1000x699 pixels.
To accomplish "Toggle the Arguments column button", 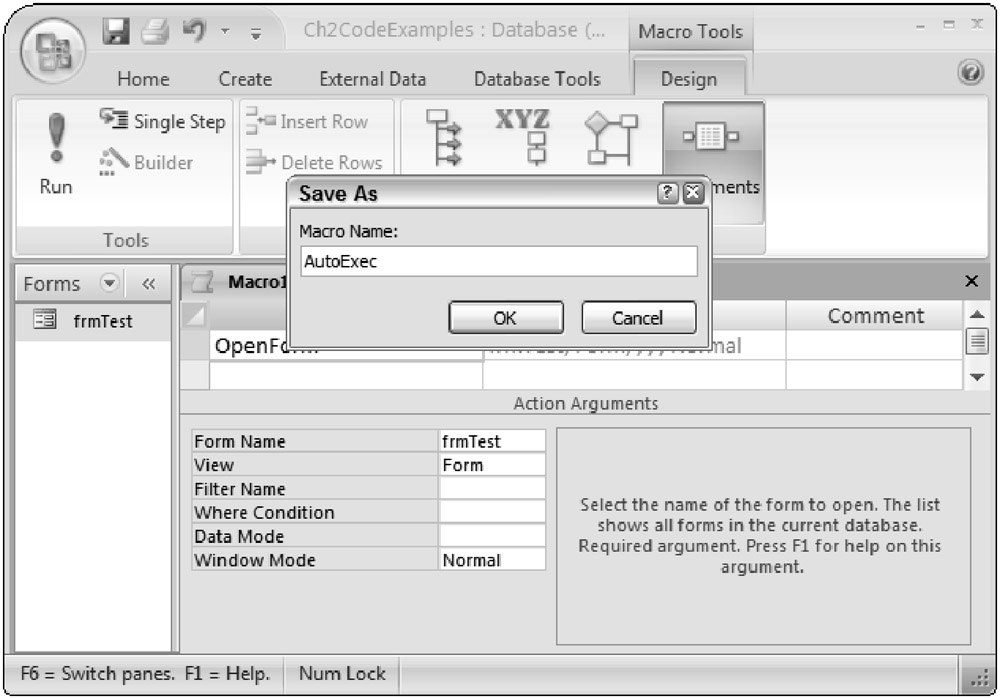I will tap(713, 160).
